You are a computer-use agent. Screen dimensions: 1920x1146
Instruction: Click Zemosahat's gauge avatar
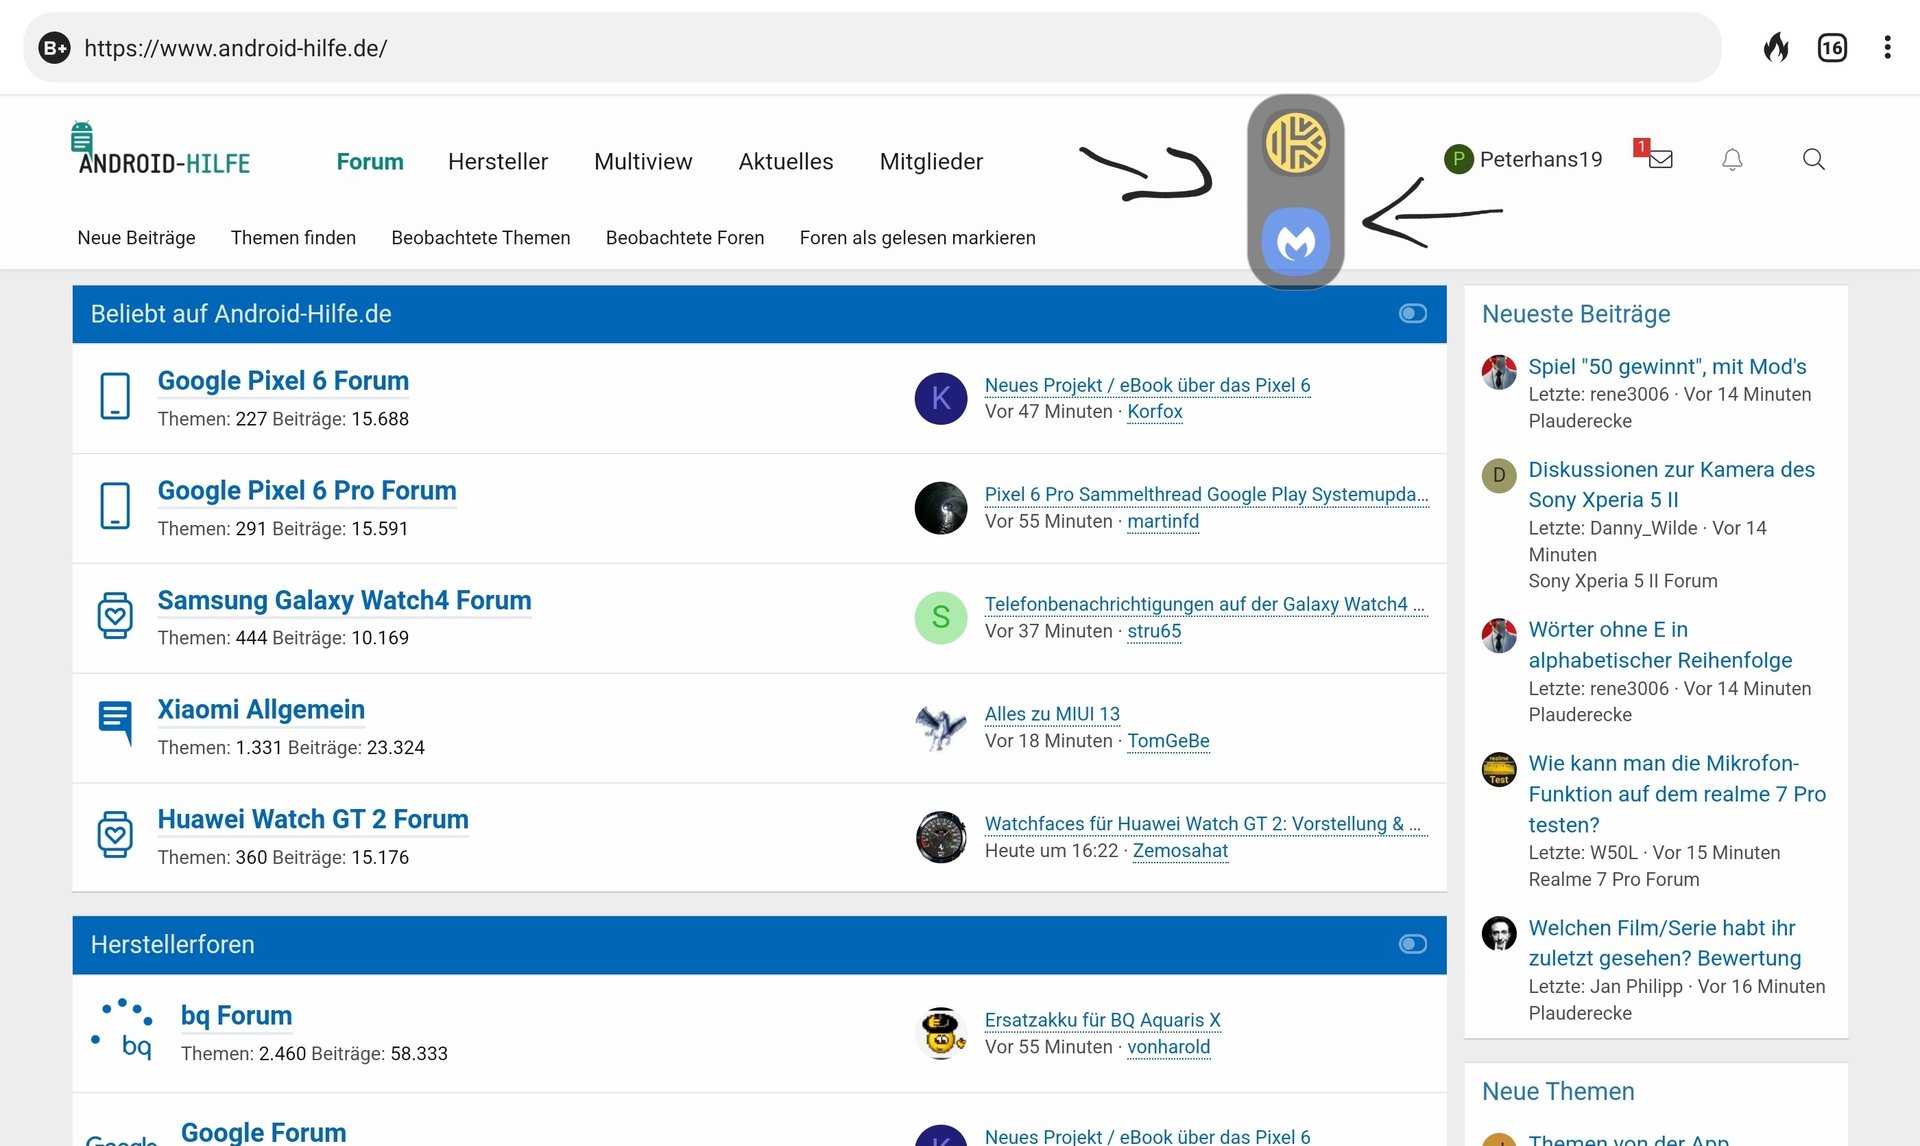(x=941, y=837)
